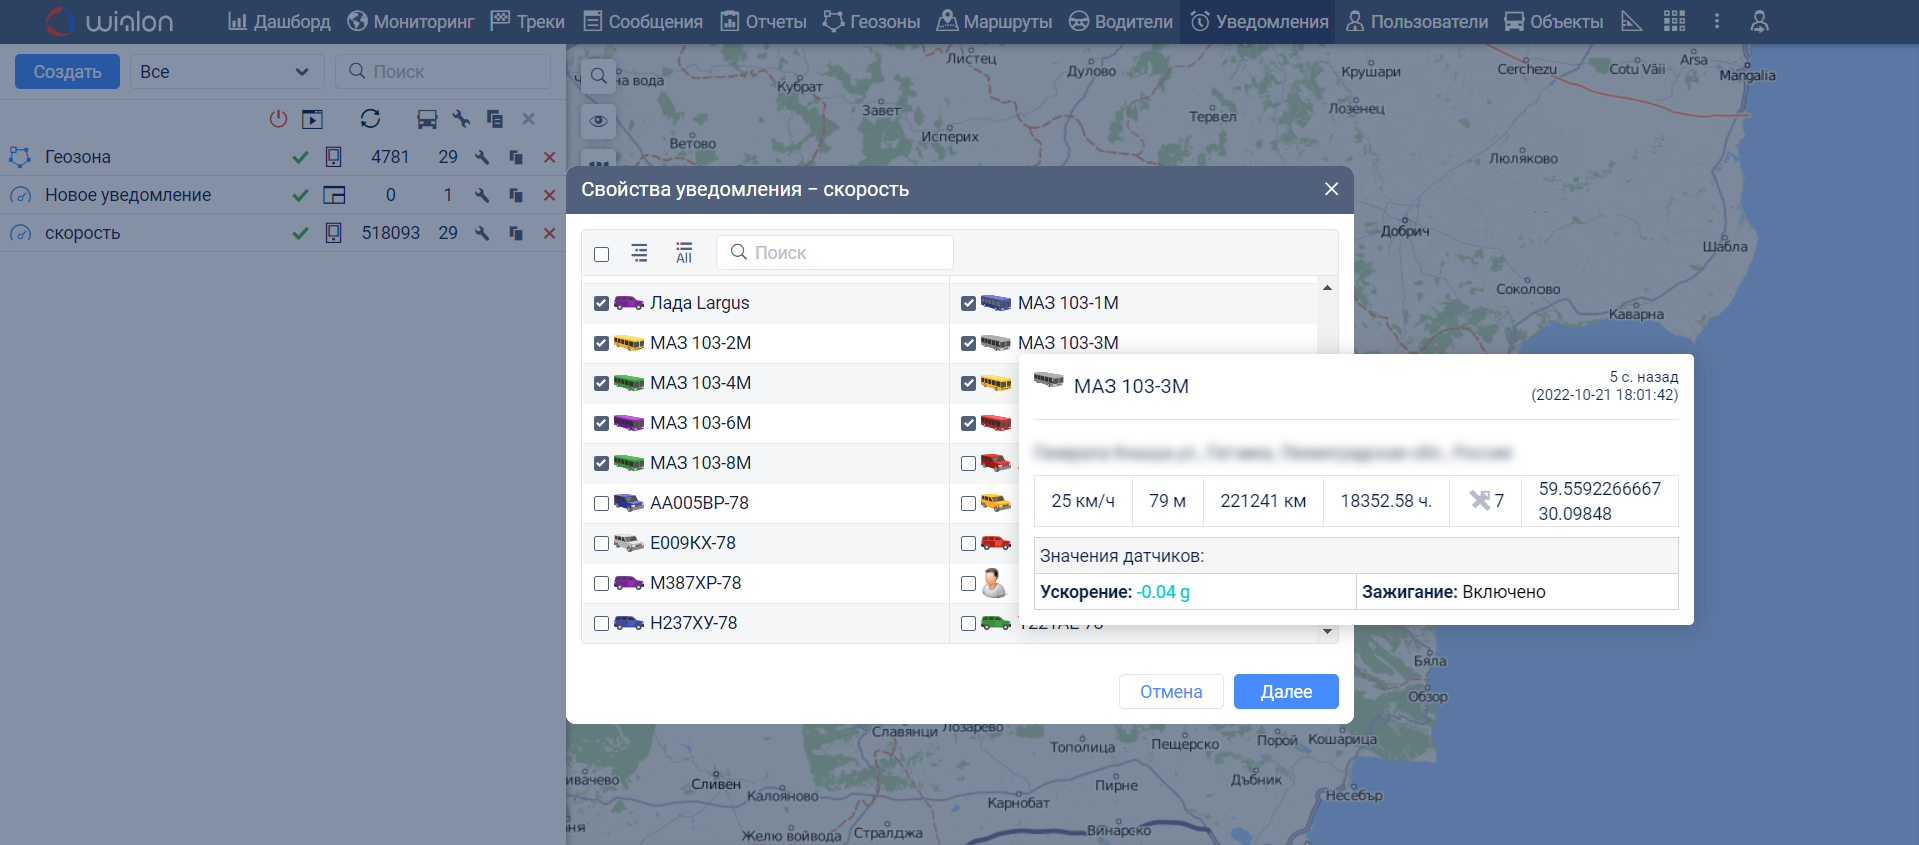Open the three-dot more menu in top bar
1919x845 pixels.
tap(1717, 21)
